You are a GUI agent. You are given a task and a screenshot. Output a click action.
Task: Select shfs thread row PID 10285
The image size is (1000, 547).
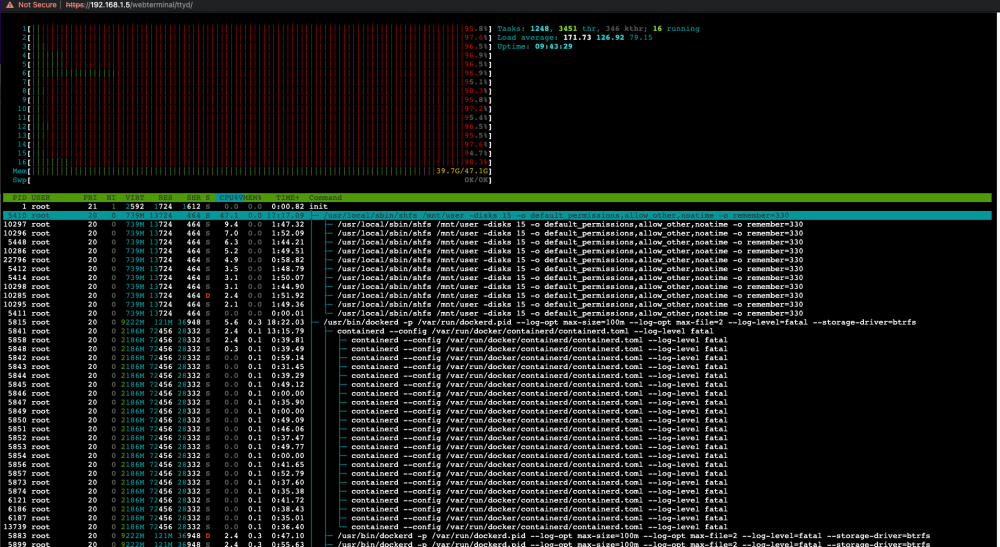point(497,296)
